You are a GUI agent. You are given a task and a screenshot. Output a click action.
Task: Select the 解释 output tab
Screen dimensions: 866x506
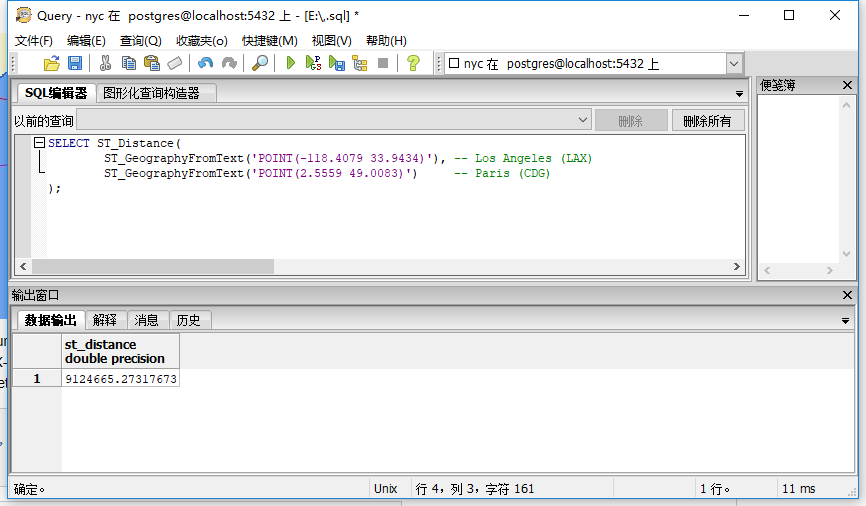(105, 320)
